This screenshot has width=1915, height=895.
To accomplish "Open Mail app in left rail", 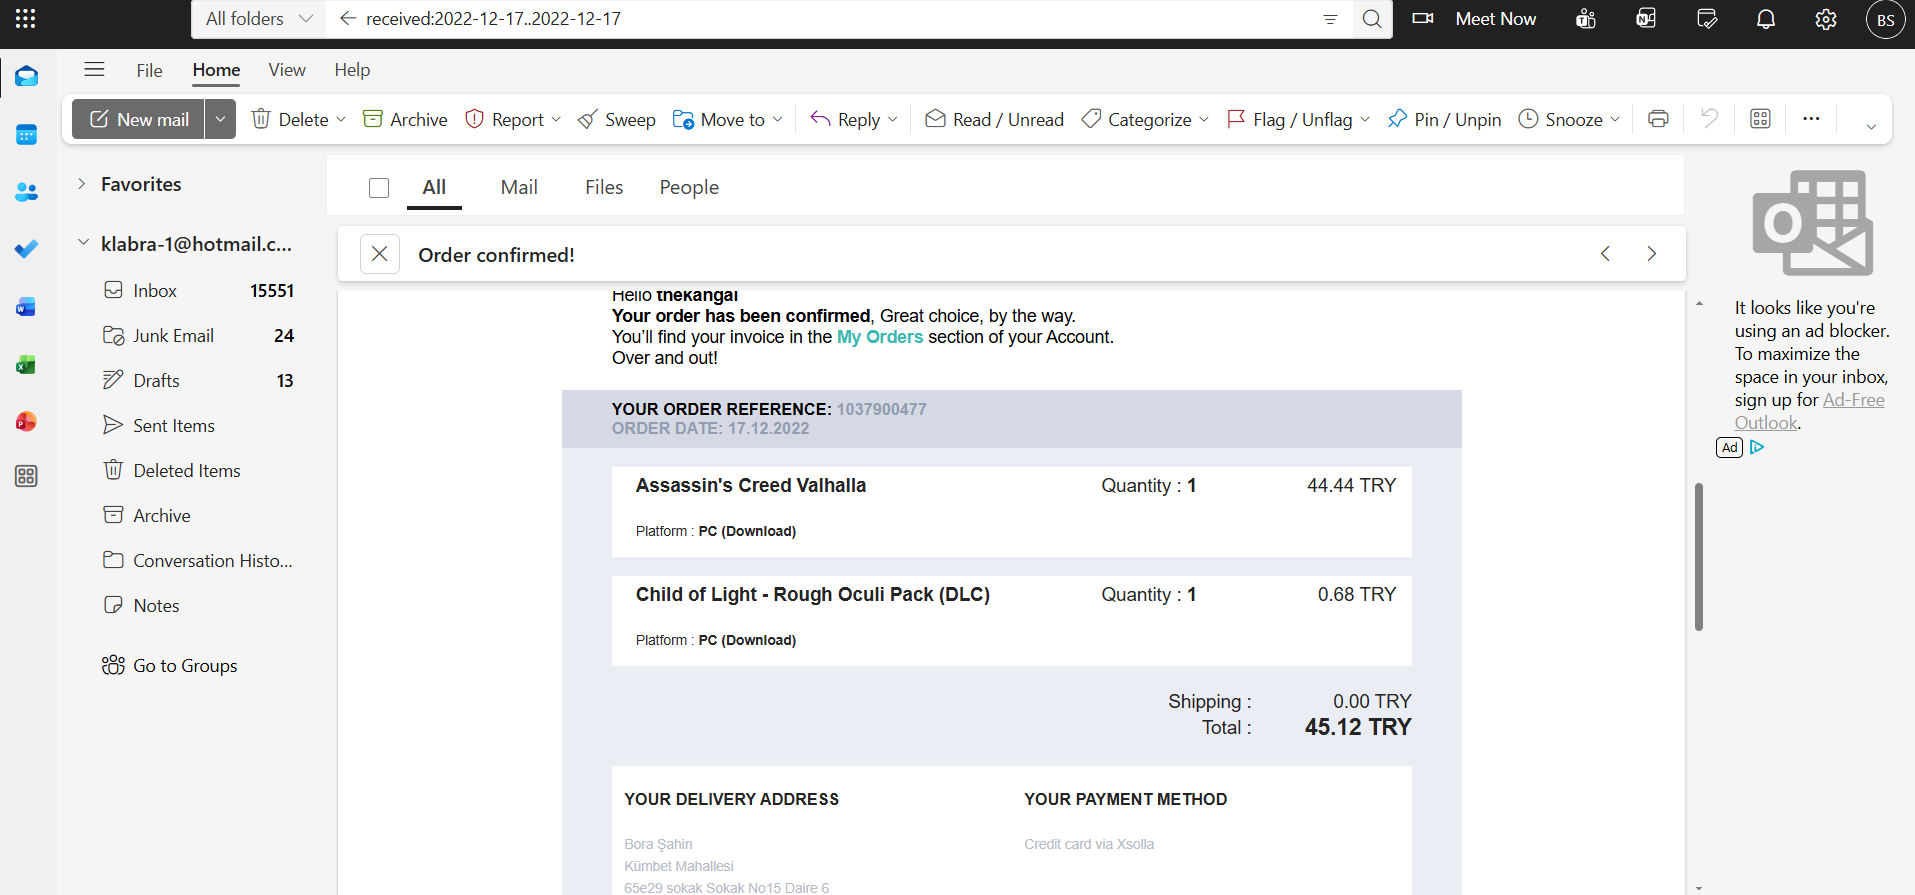I will tap(27, 76).
